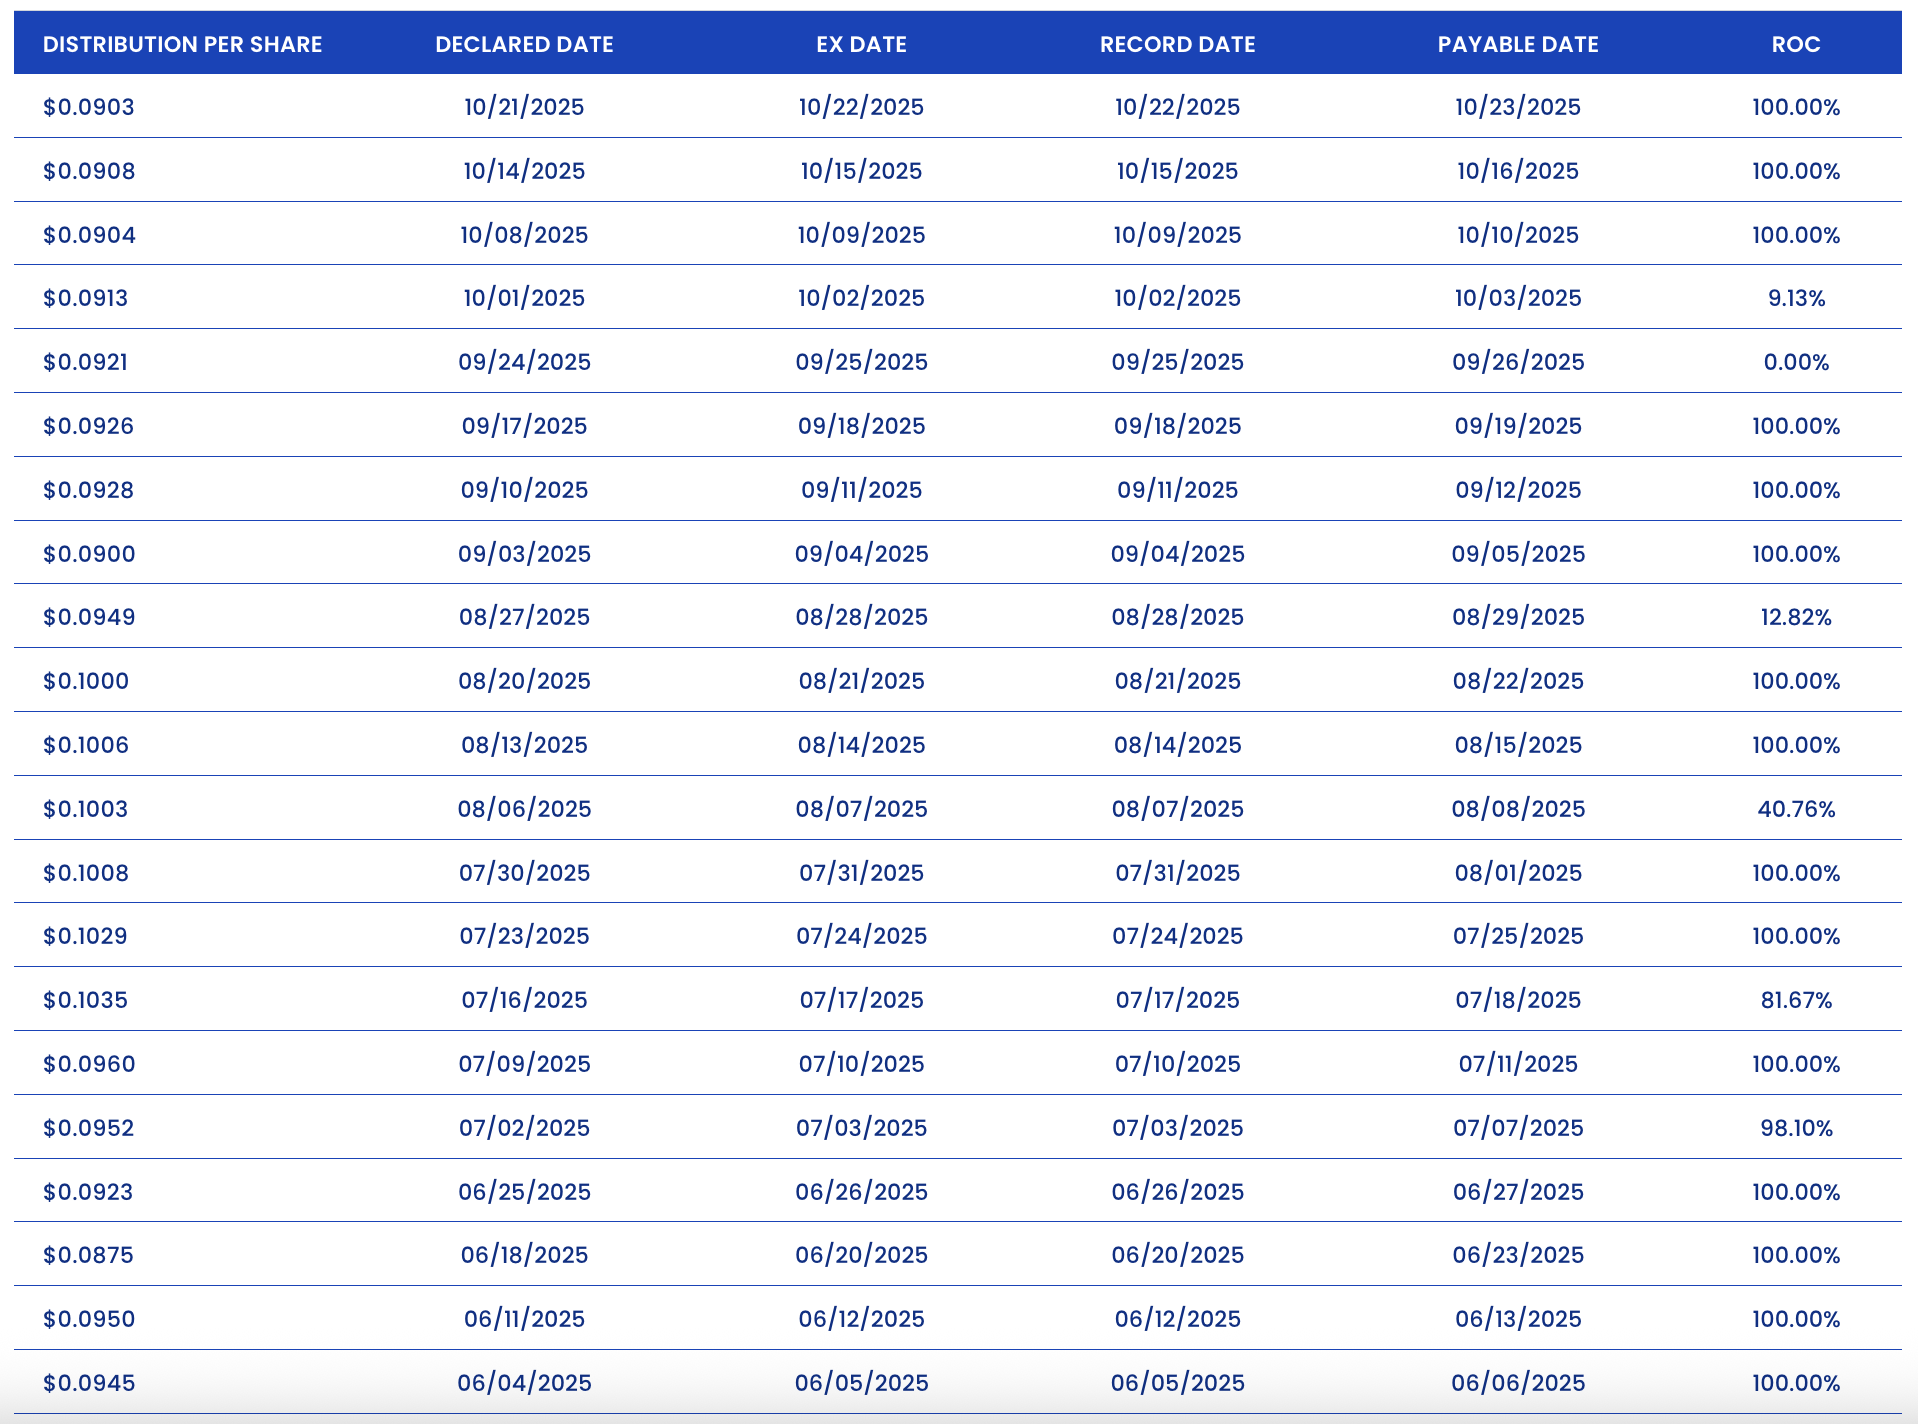This screenshot has width=1918, height=1424.
Task: Click declared date 10/14/2025
Action: tap(524, 171)
